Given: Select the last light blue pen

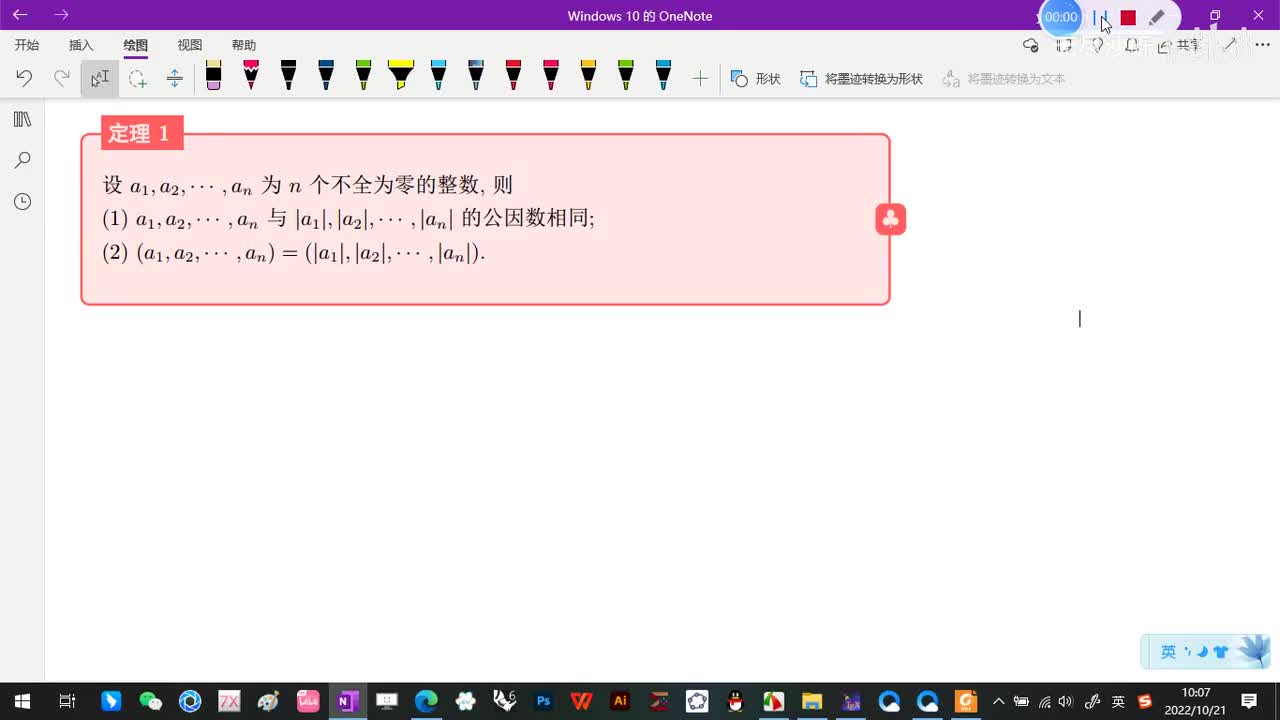Looking at the screenshot, I should pyautogui.click(x=663, y=76).
